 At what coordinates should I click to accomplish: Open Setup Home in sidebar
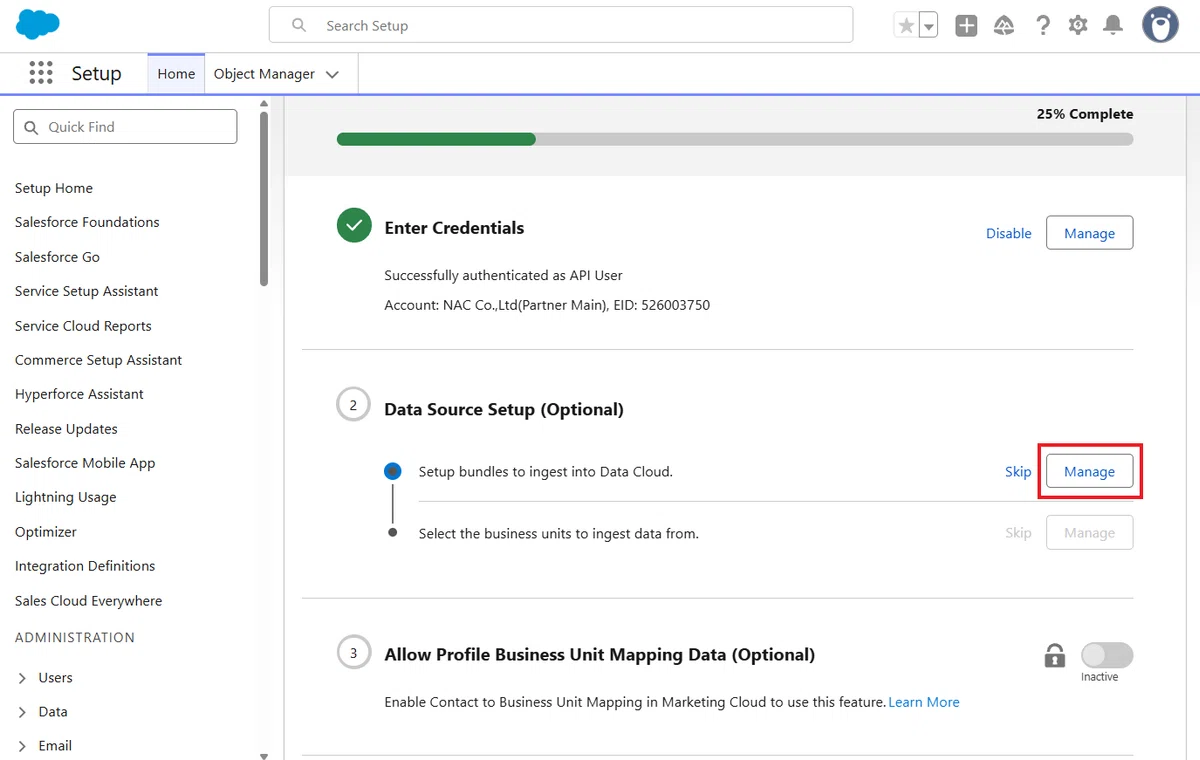coord(54,188)
